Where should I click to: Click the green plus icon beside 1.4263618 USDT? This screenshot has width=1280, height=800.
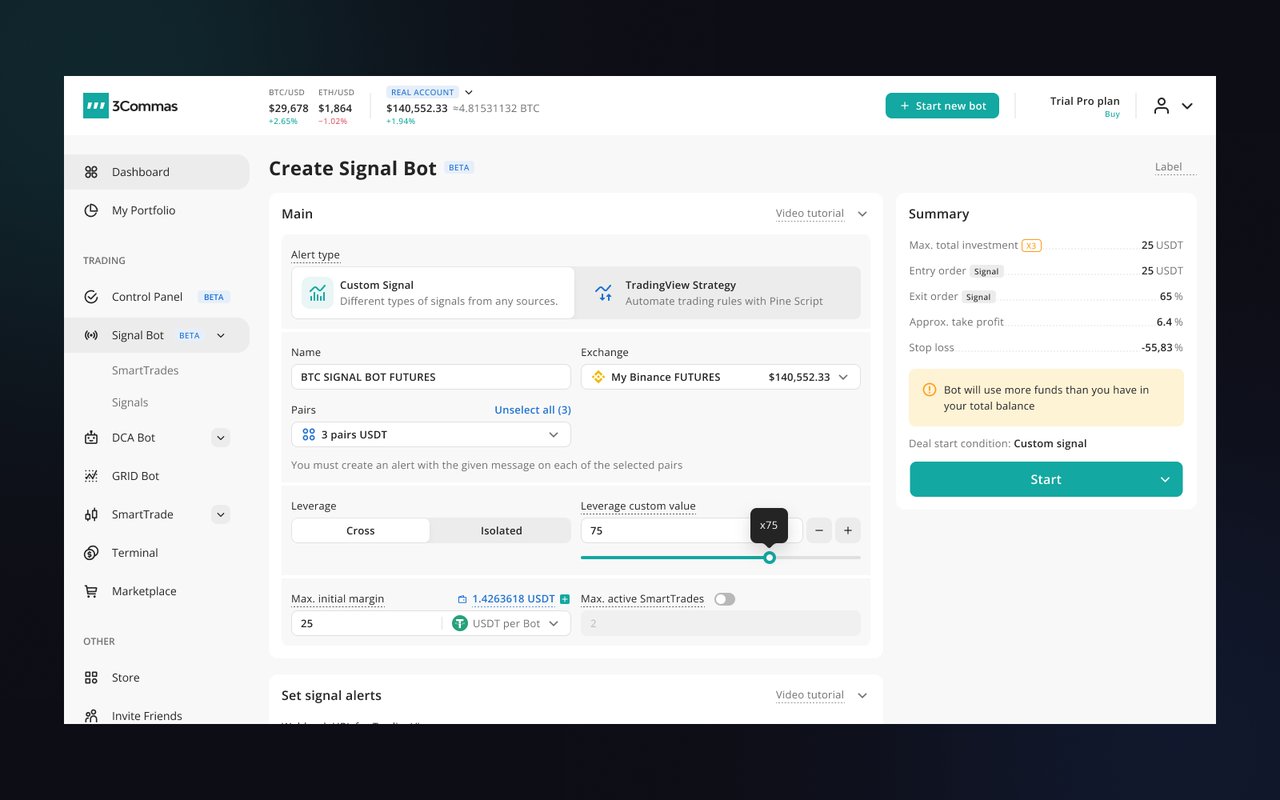tap(565, 599)
